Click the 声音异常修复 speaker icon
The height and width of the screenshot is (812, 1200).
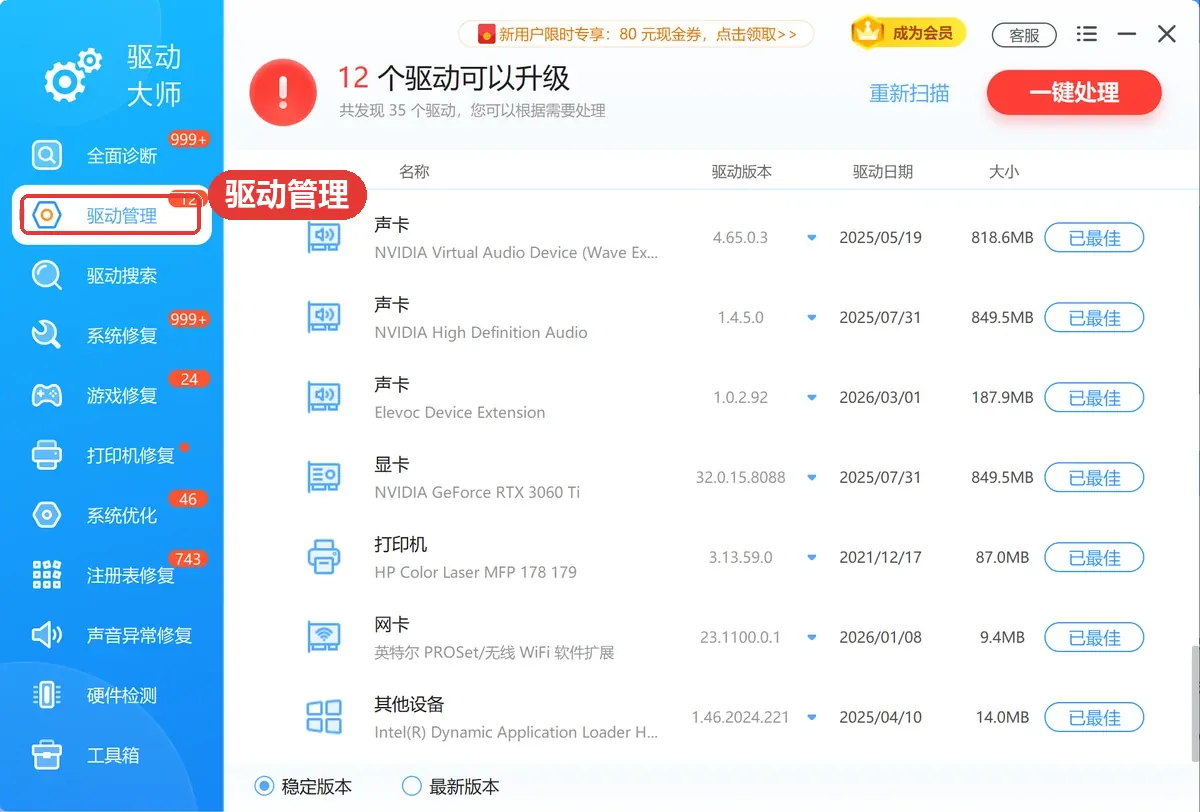coord(47,635)
